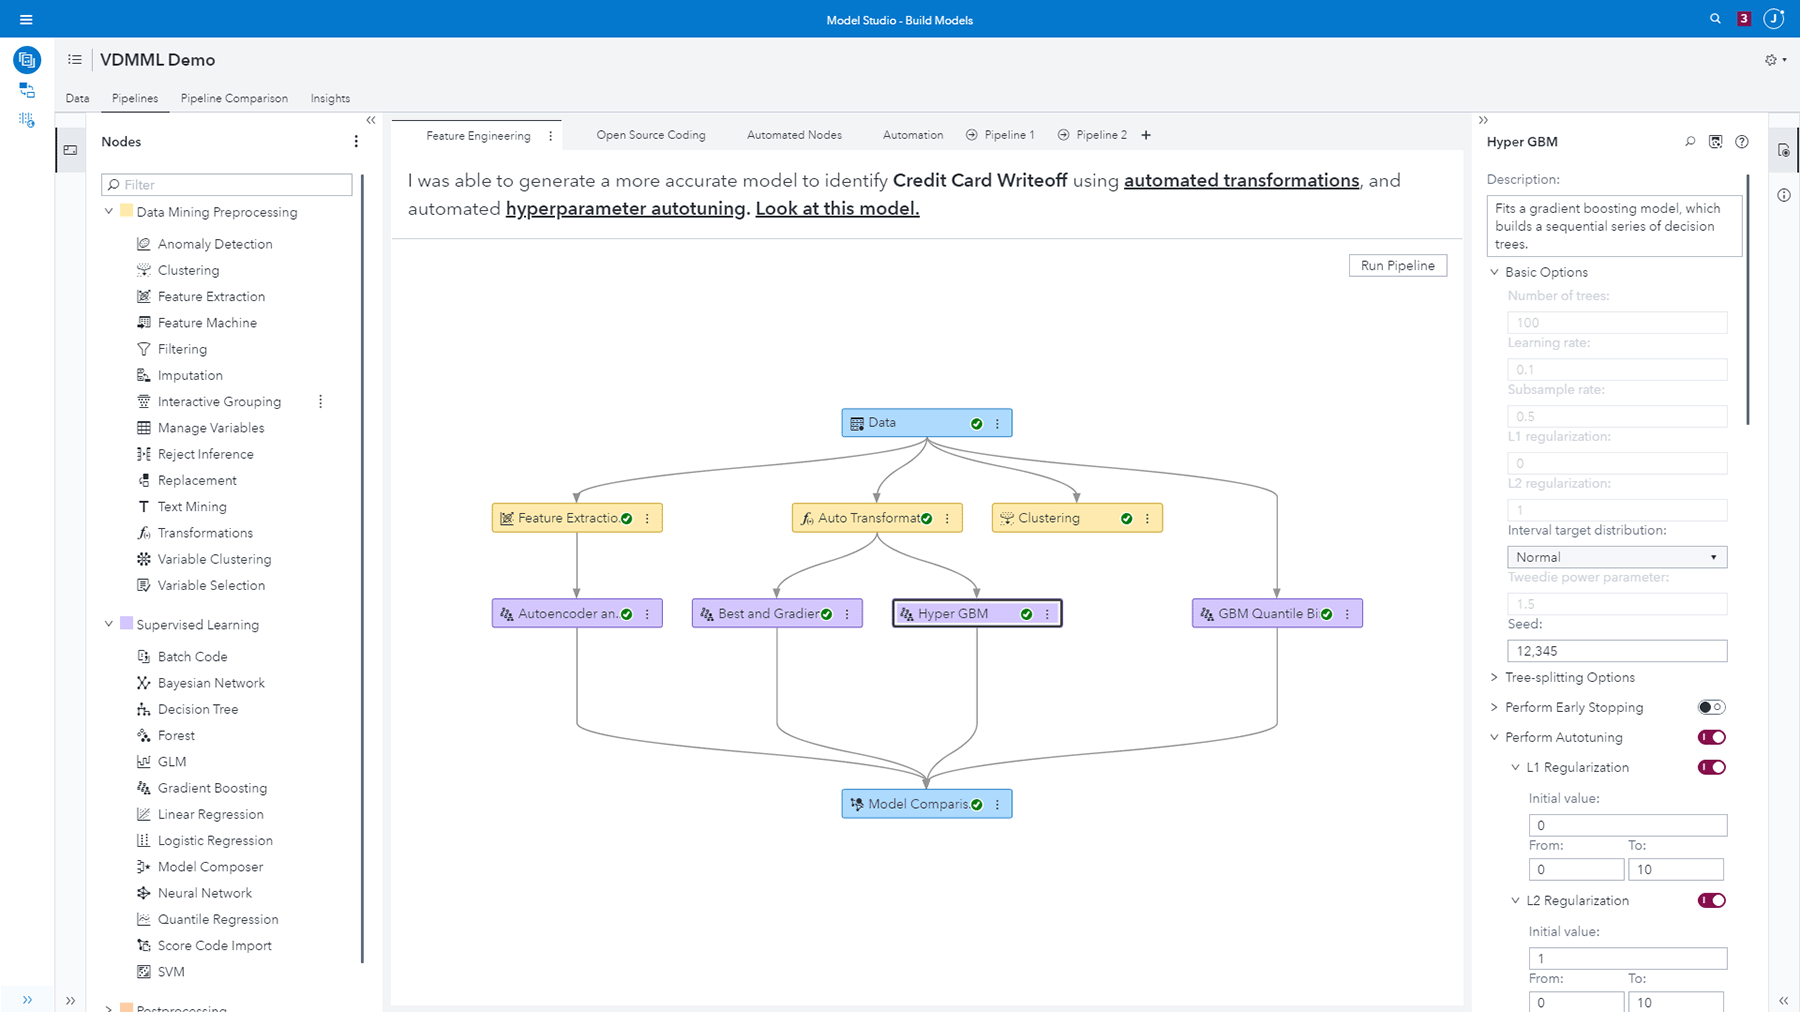Open notifications showing badge count 3
The image size is (1800, 1012).
(x=1743, y=18)
